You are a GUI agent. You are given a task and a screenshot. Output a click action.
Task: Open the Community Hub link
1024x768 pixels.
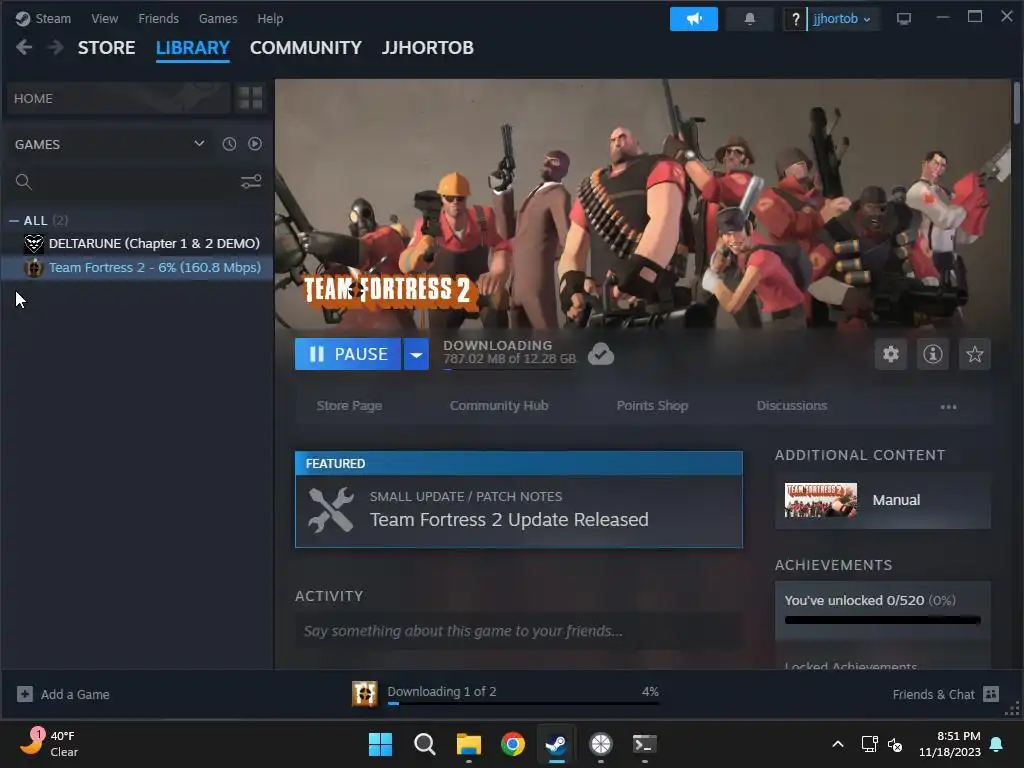(x=499, y=406)
